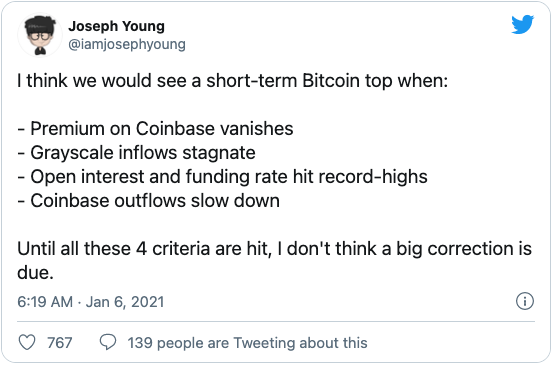This screenshot has height=365, width=554.
Task: Click the Premium on Coinbase vanishes line
Action: pos(155,129)
